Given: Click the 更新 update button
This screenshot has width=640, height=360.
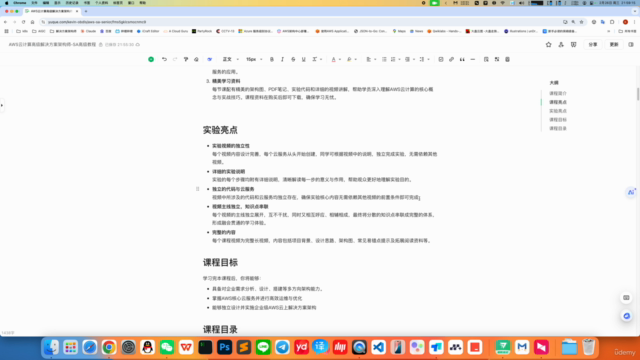Looking at the screenshot, I should (614, 44).
